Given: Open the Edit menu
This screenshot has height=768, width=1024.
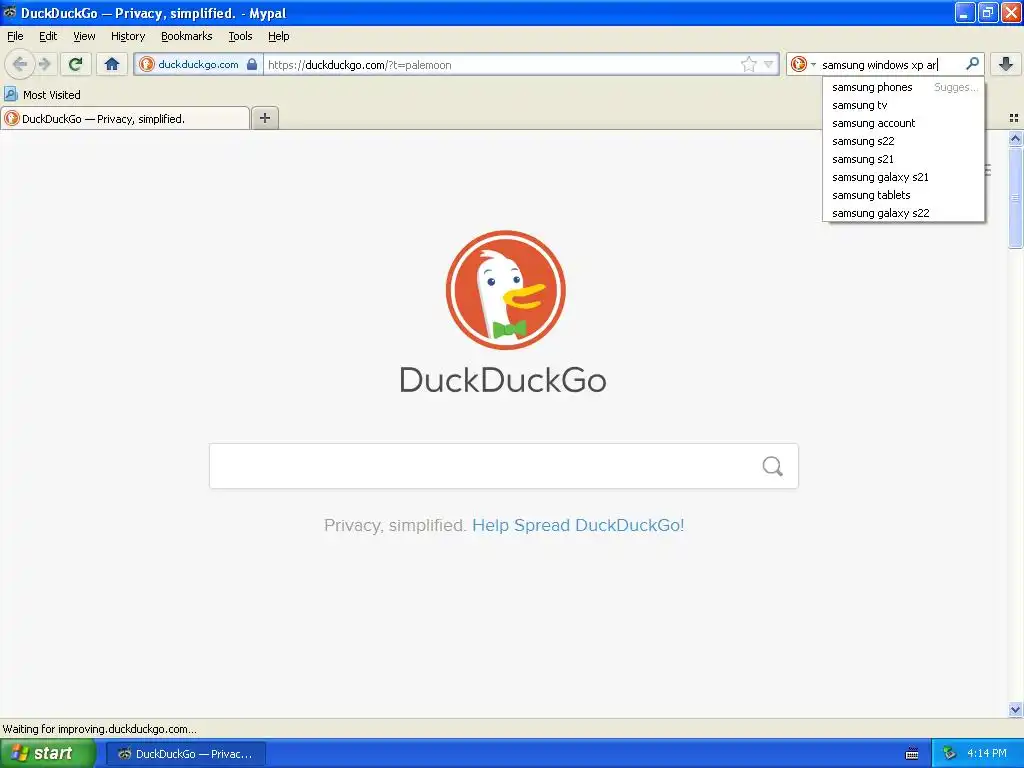Looking at the screenshot, I should 48,36.
